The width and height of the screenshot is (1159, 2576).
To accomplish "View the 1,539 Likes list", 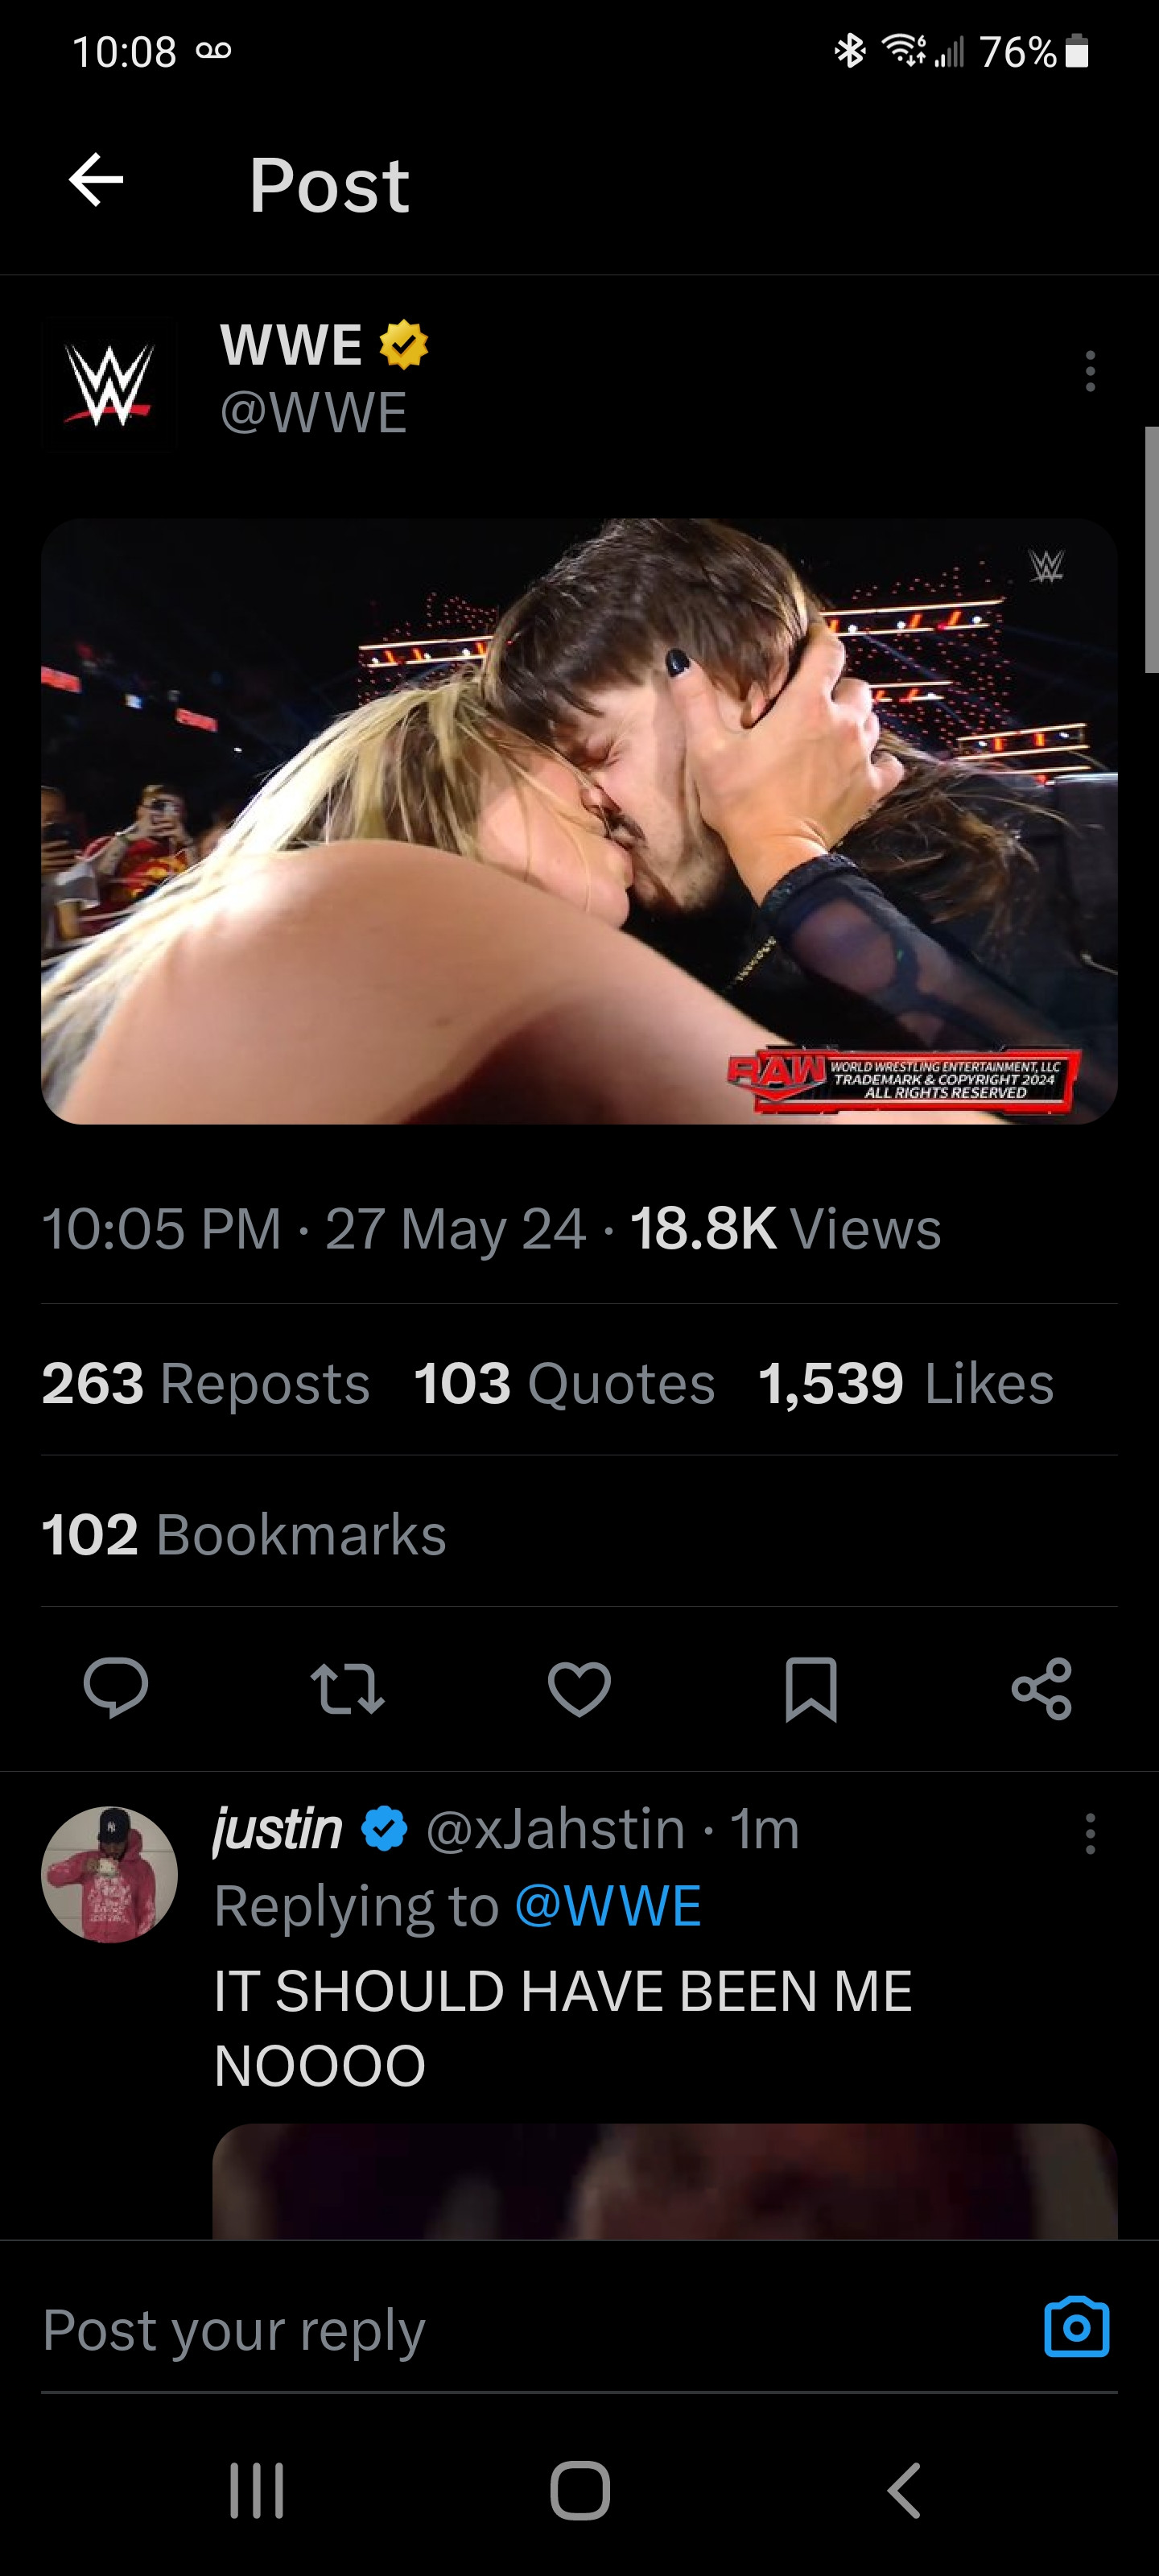I will (x=906, y=1383).
